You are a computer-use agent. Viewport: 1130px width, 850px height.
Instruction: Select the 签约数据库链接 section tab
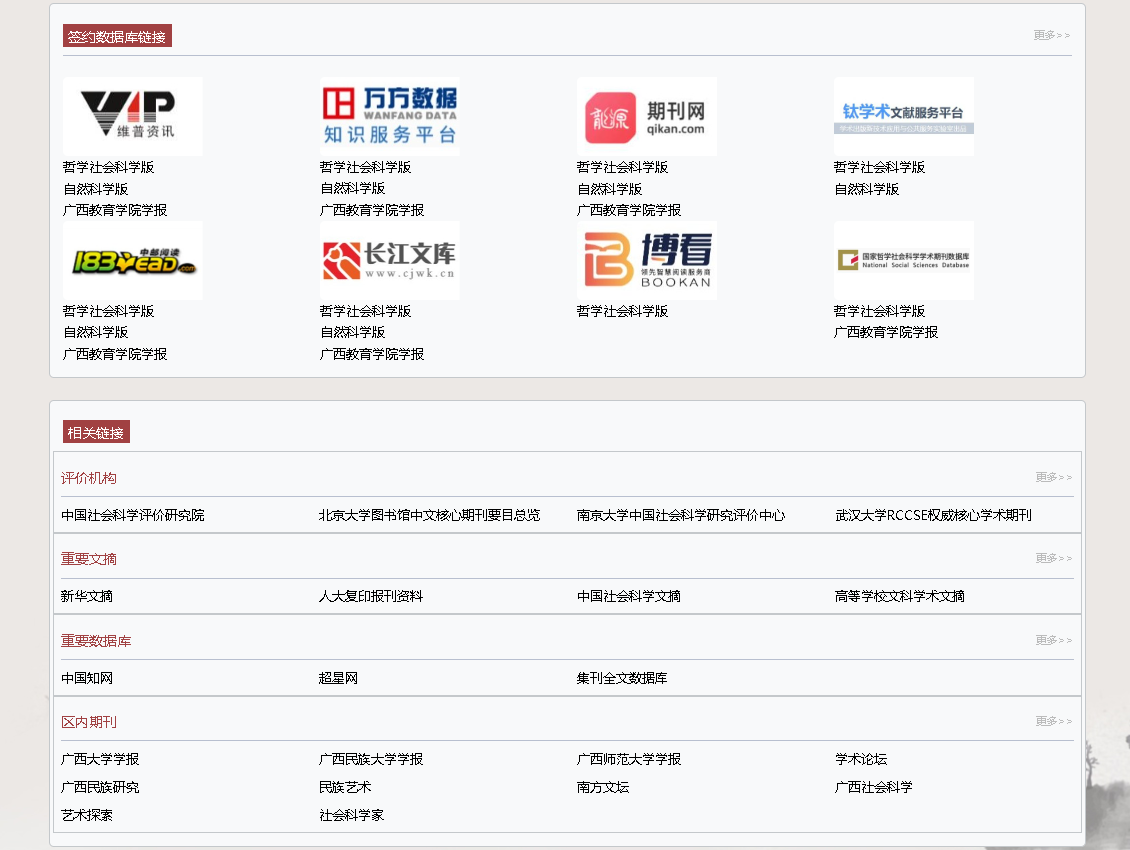coord(117,37)
